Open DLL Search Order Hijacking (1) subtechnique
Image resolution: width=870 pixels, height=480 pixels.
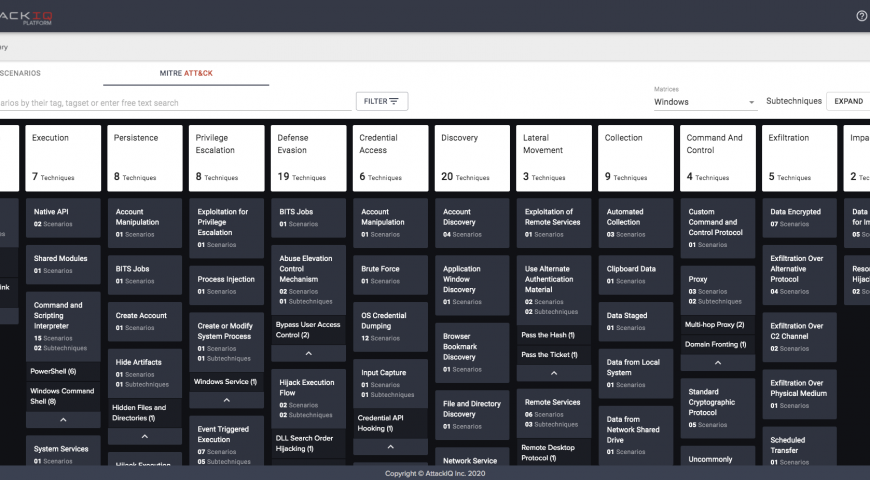click(x=308, y=443)
